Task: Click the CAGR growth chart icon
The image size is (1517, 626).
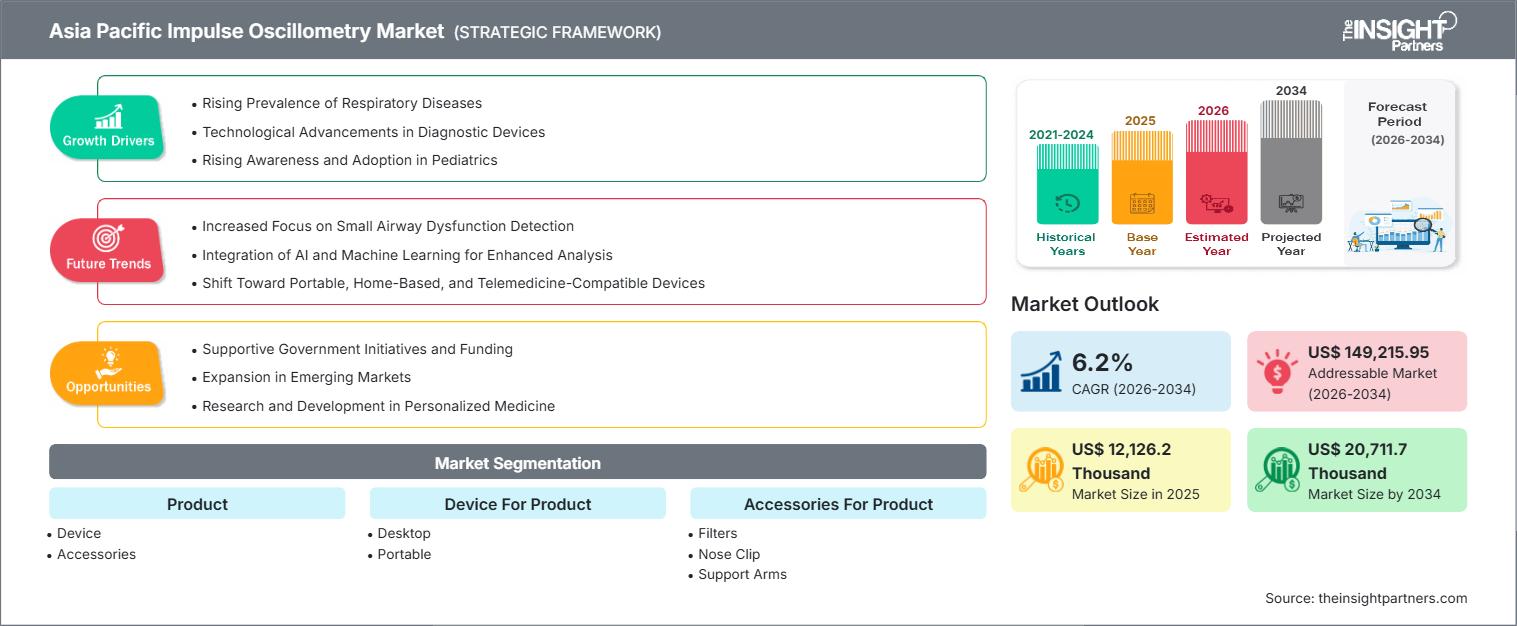Action: tap(1042, 371)
